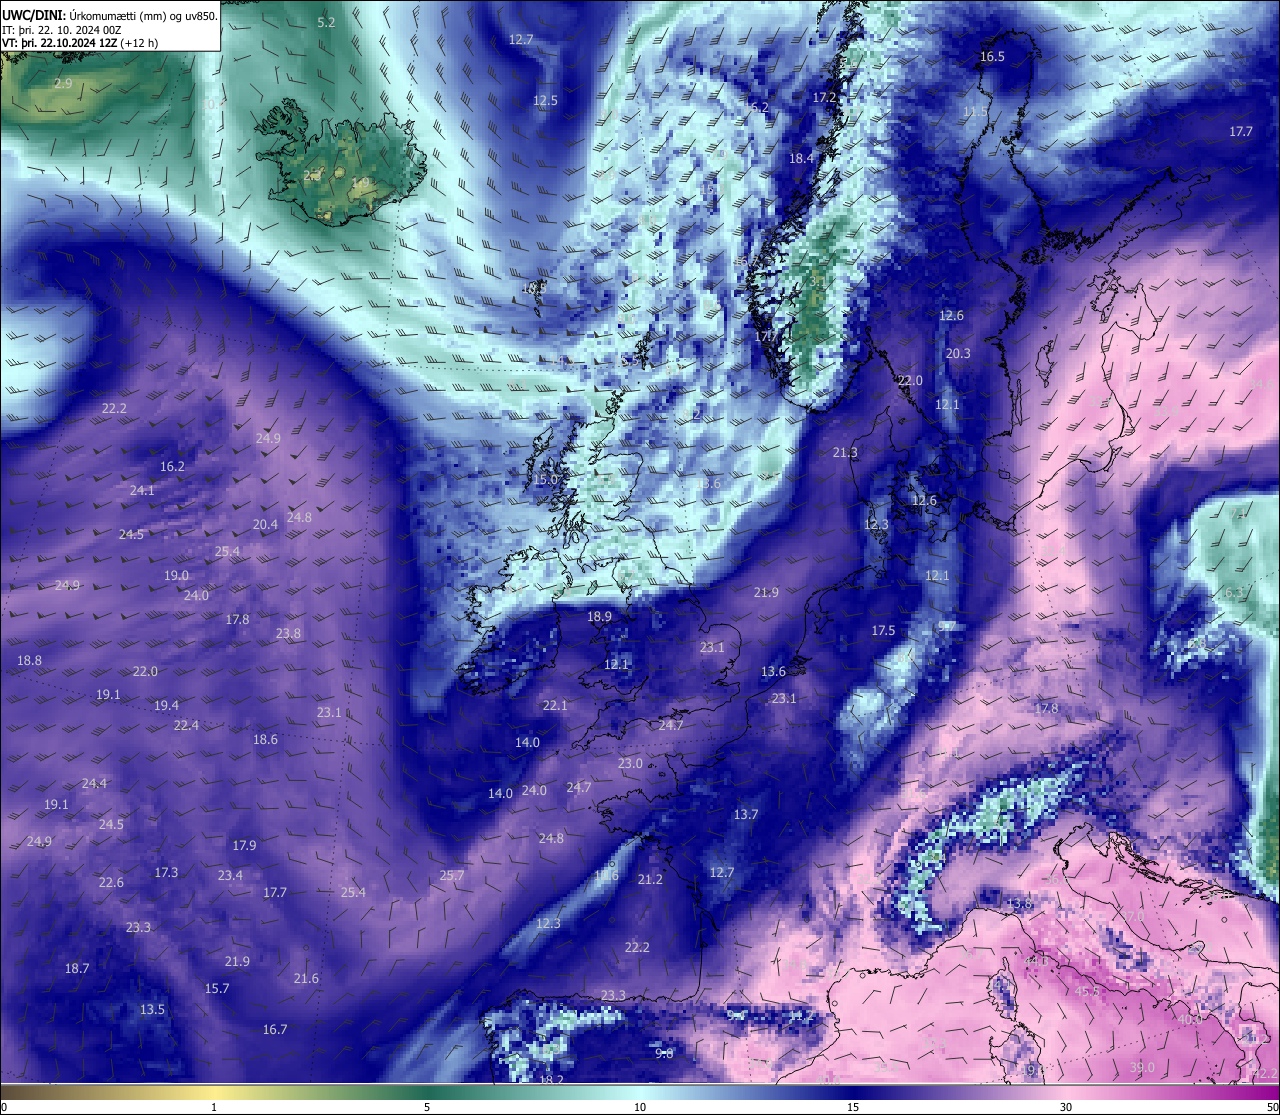Click the colorbar tick label 30
Viewport: 1280px width, 1115px height.
pos(1066,1107)
